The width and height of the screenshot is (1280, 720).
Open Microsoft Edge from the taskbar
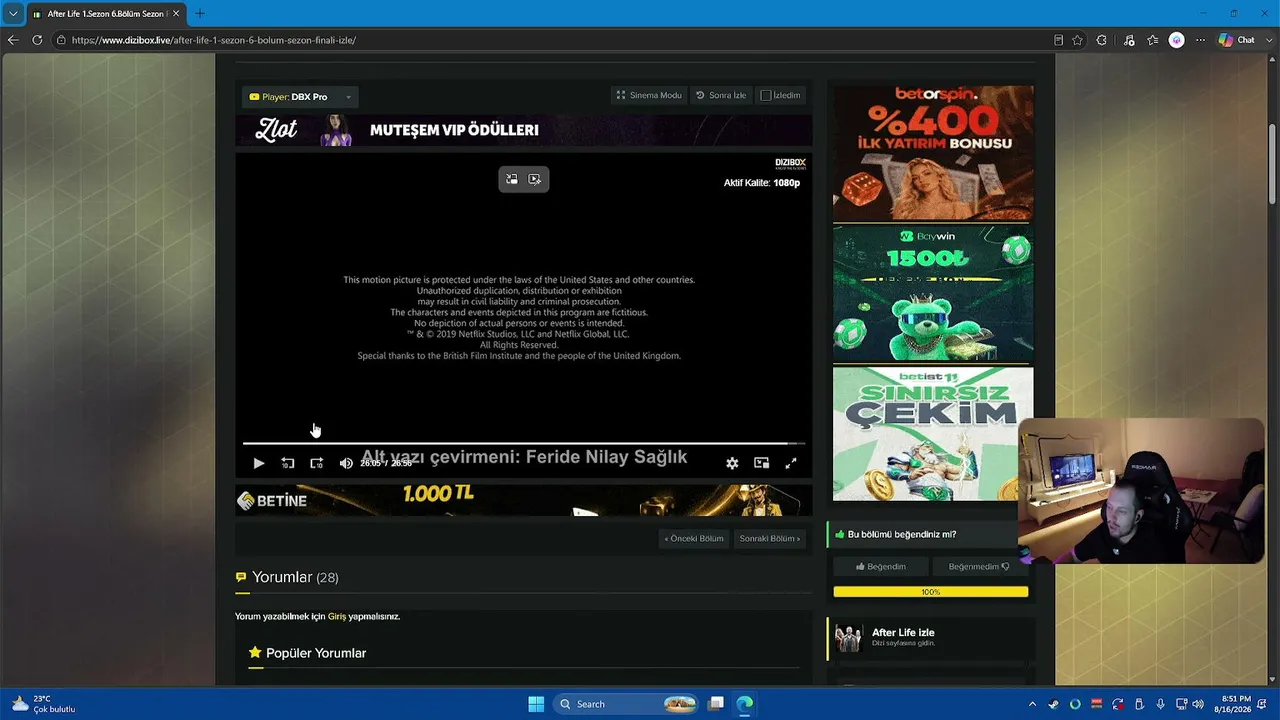tap(745, 704)
